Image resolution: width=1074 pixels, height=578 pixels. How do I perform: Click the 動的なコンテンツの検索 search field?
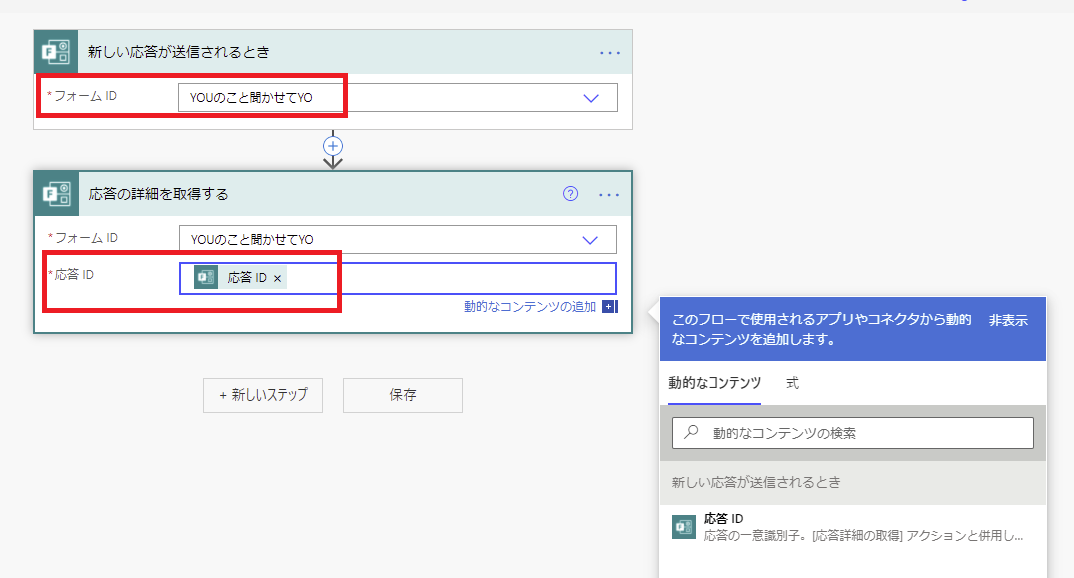[852, 432]
